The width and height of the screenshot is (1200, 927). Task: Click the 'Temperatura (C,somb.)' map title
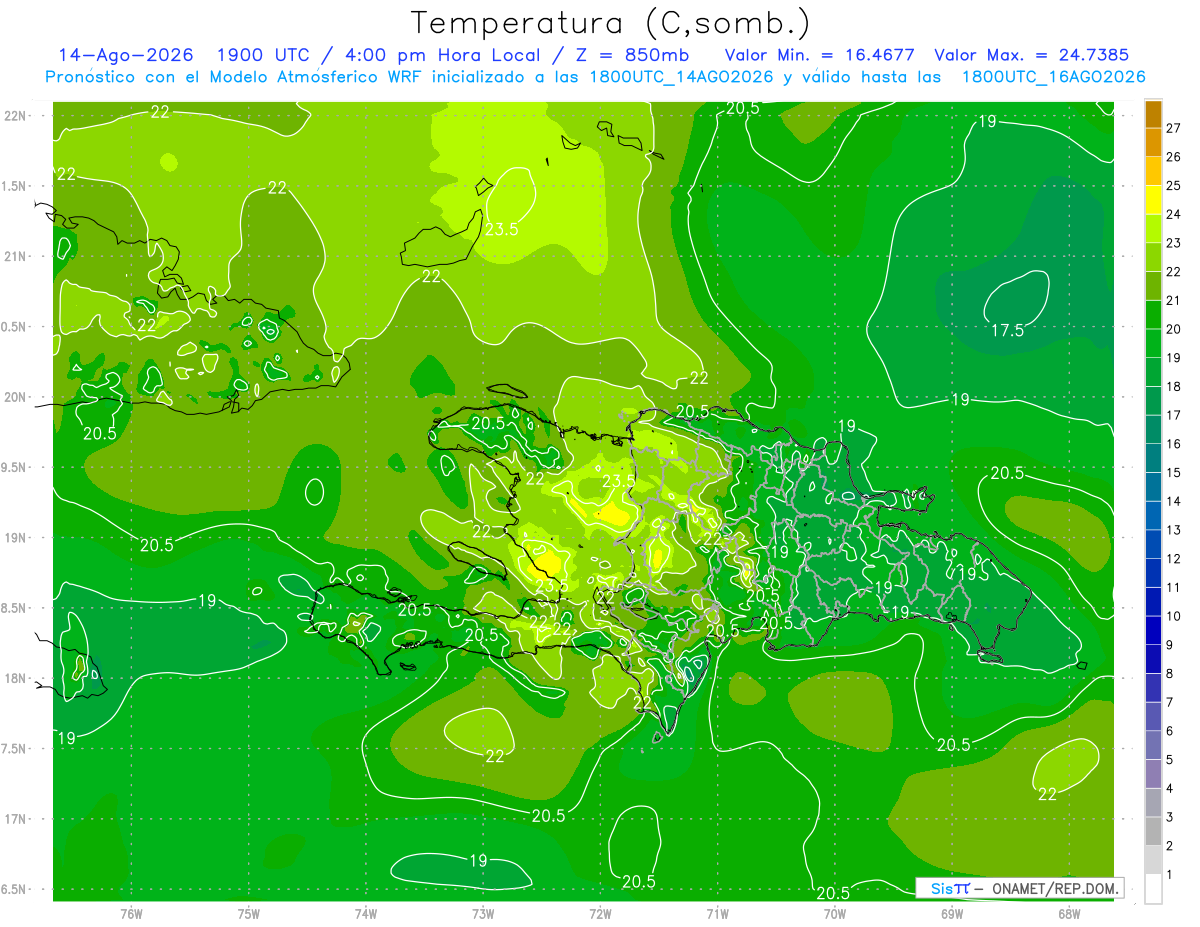(x=611, y=23)
